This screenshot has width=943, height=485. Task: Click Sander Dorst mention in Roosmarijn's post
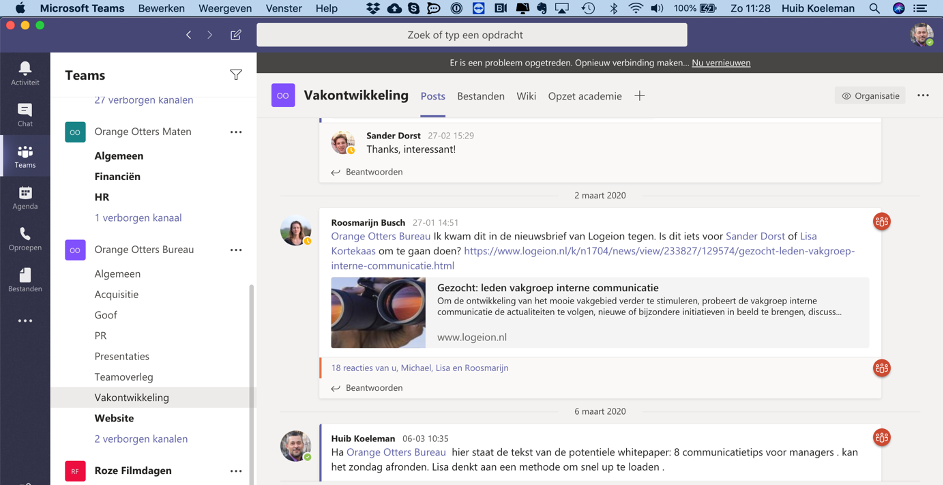[x=755, y=236]
